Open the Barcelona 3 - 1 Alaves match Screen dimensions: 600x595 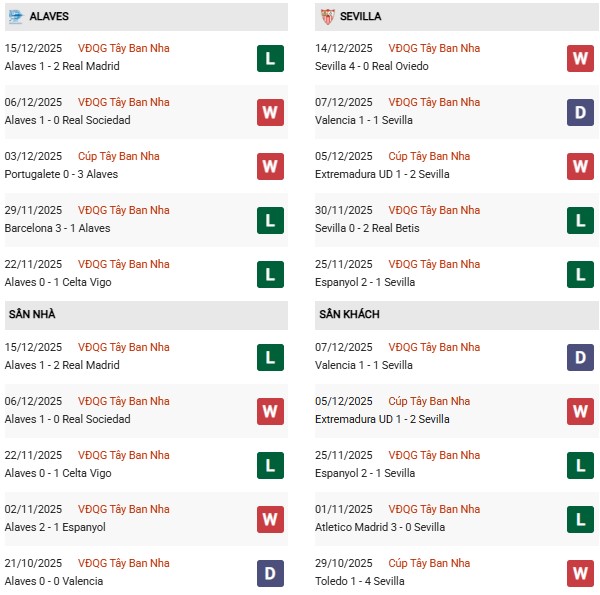click(x=57, y=228)
